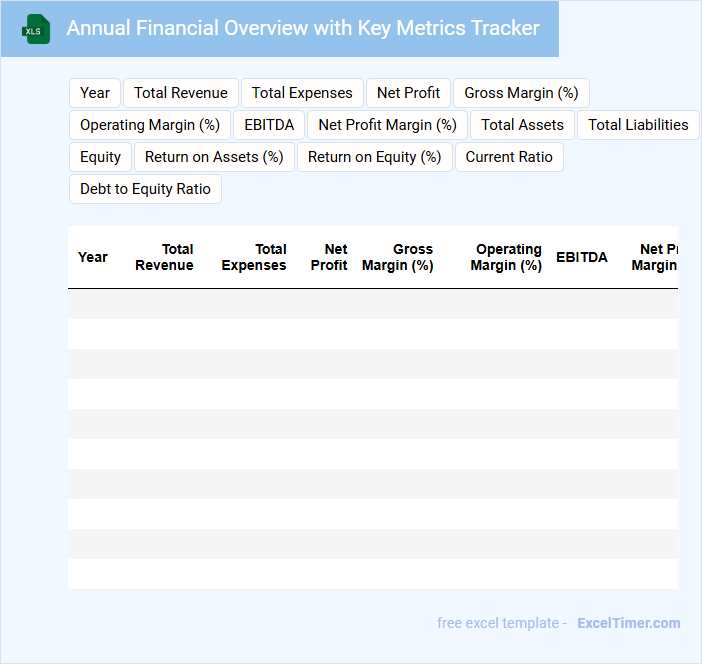
Task: Click the EBITDA column header in table
Action: tap(581, 257)
